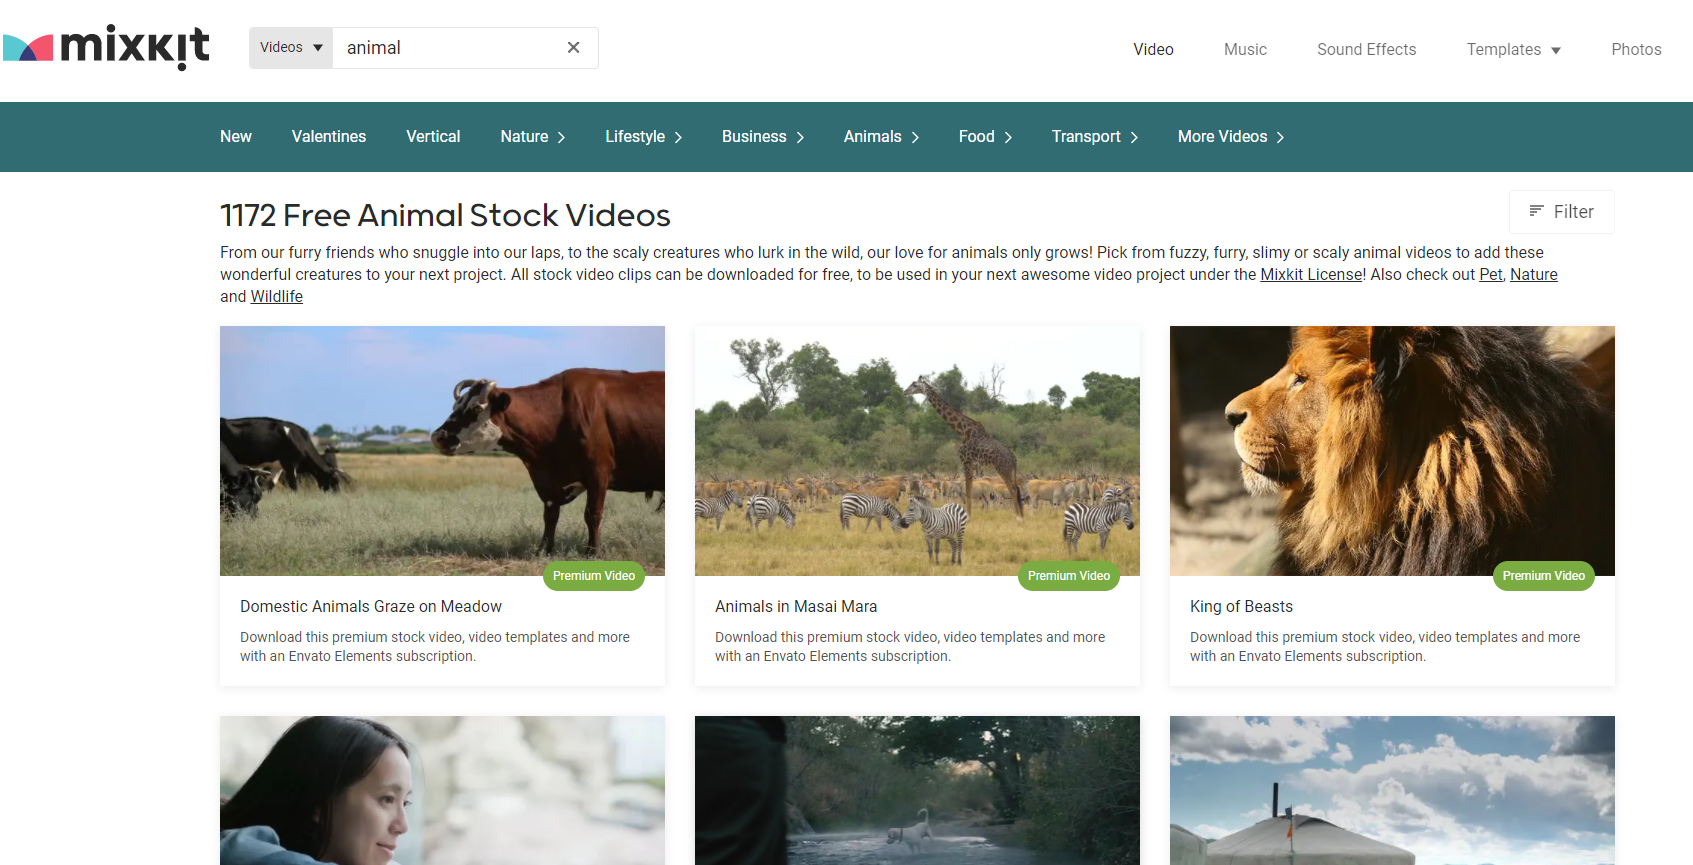Click the animal search input field
Image resolution: width=1693 pixels, height=865 pixels.
click(450, 48)
